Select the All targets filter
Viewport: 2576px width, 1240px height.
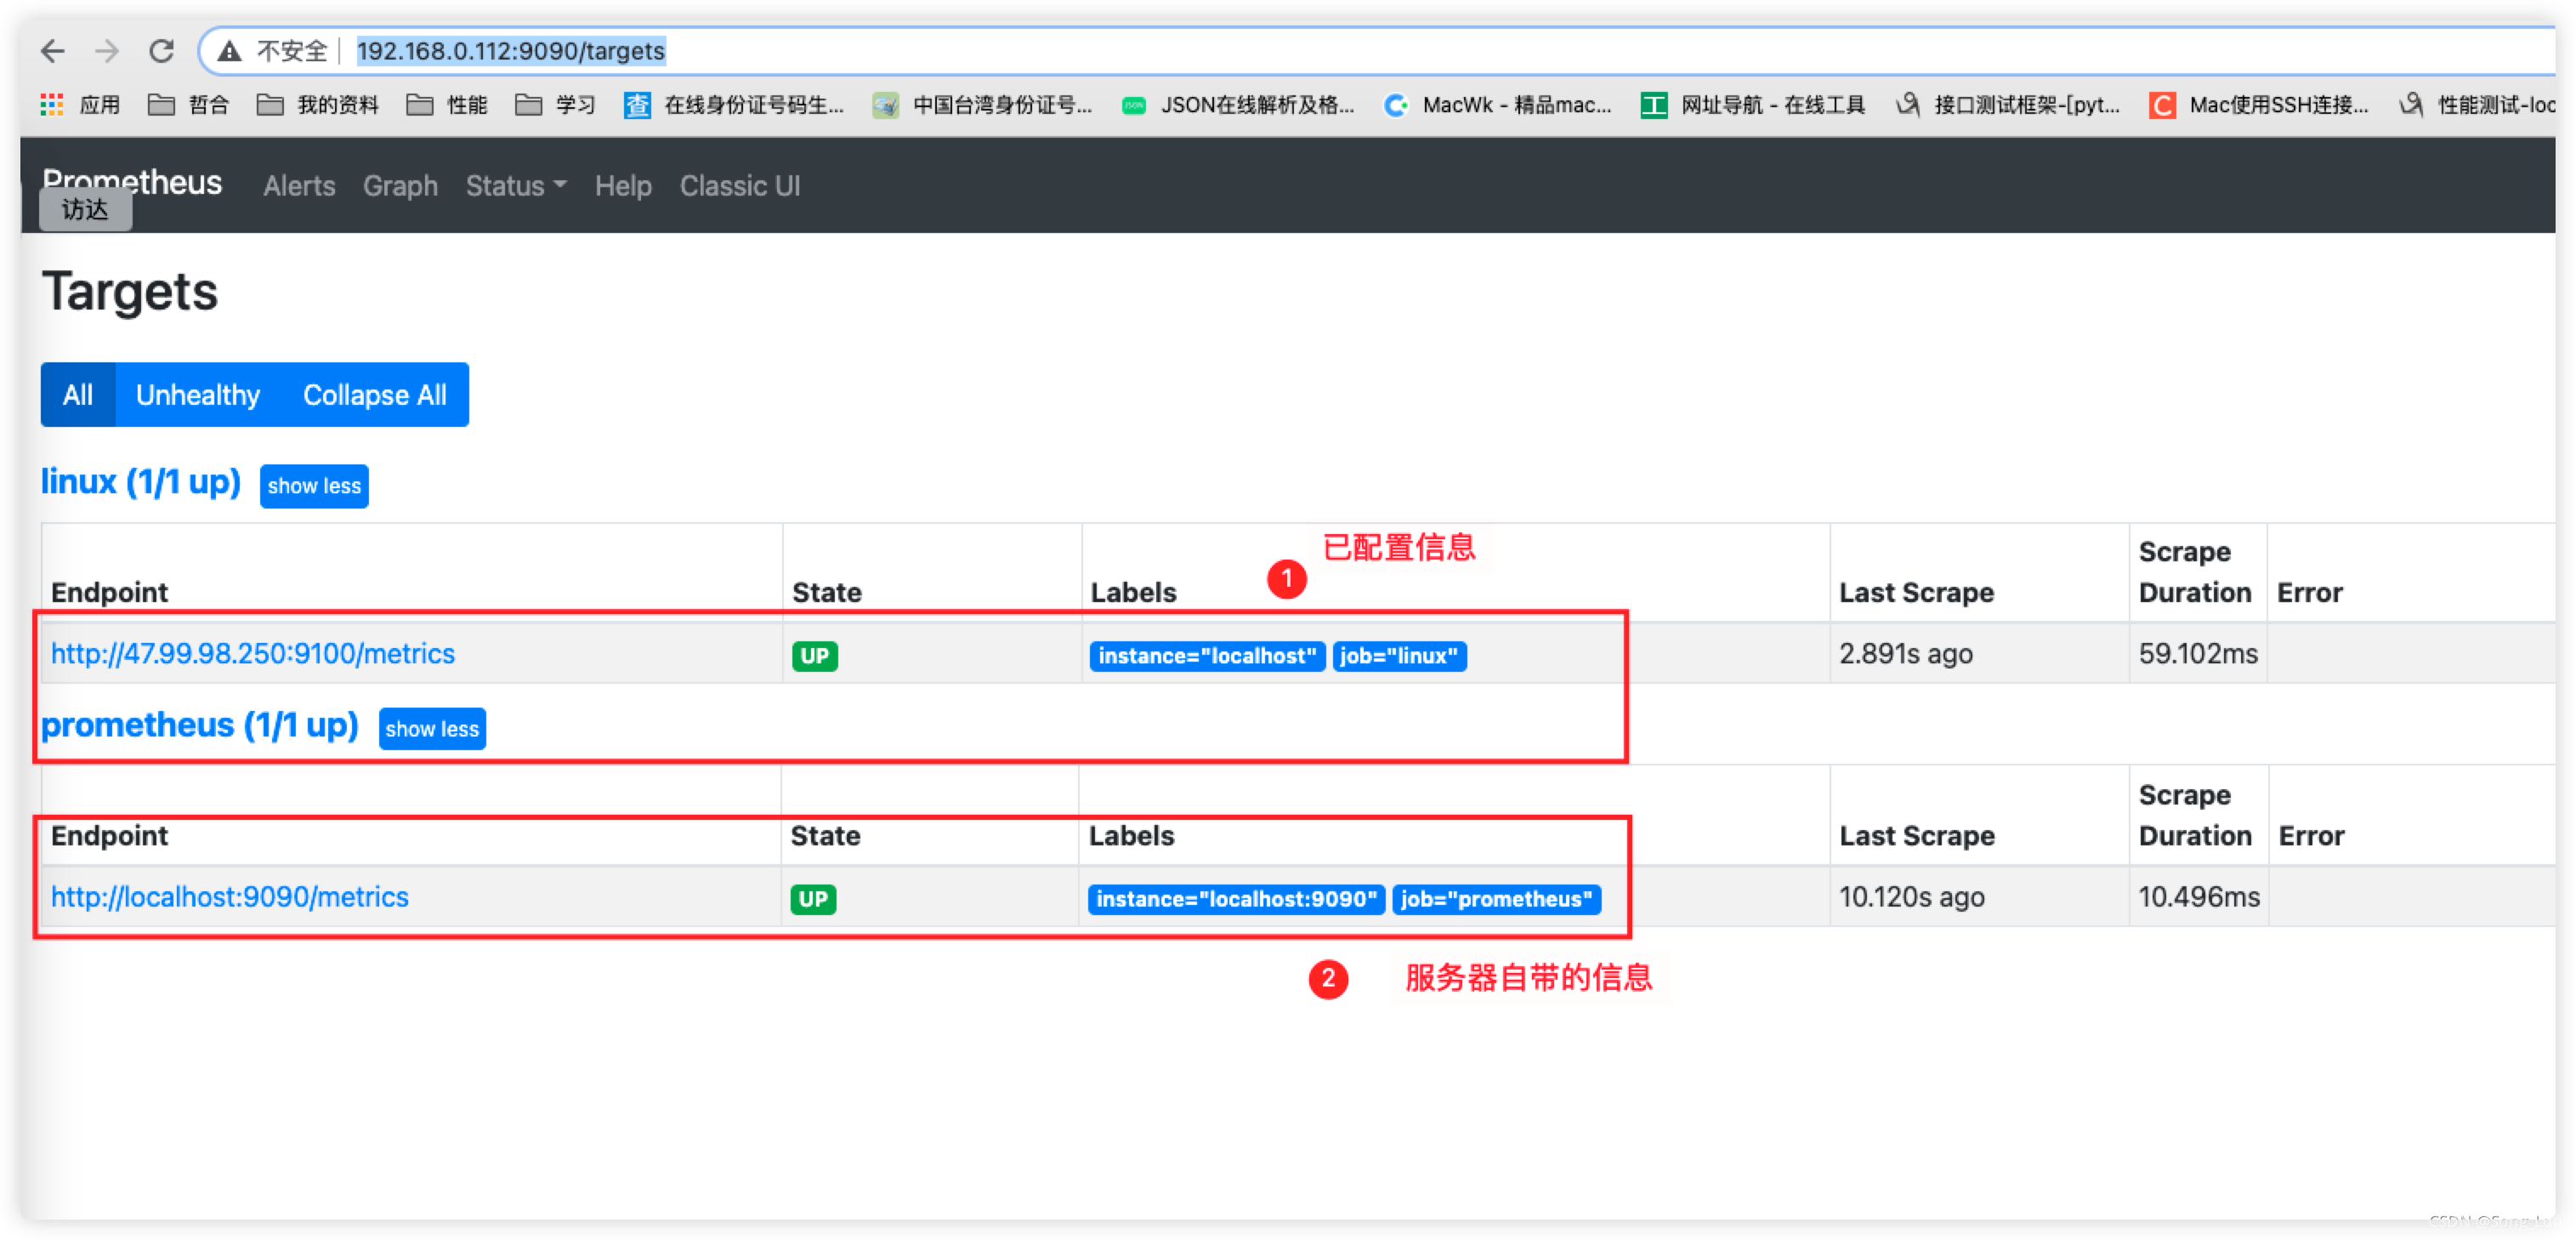pyautogui.click(x=78, y=395)
